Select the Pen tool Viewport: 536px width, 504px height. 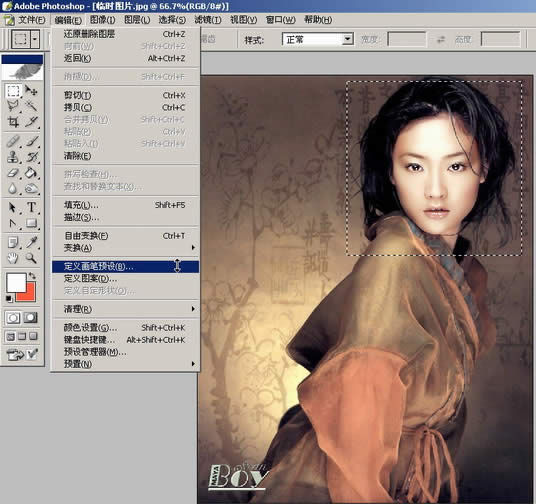pos(13,224)
